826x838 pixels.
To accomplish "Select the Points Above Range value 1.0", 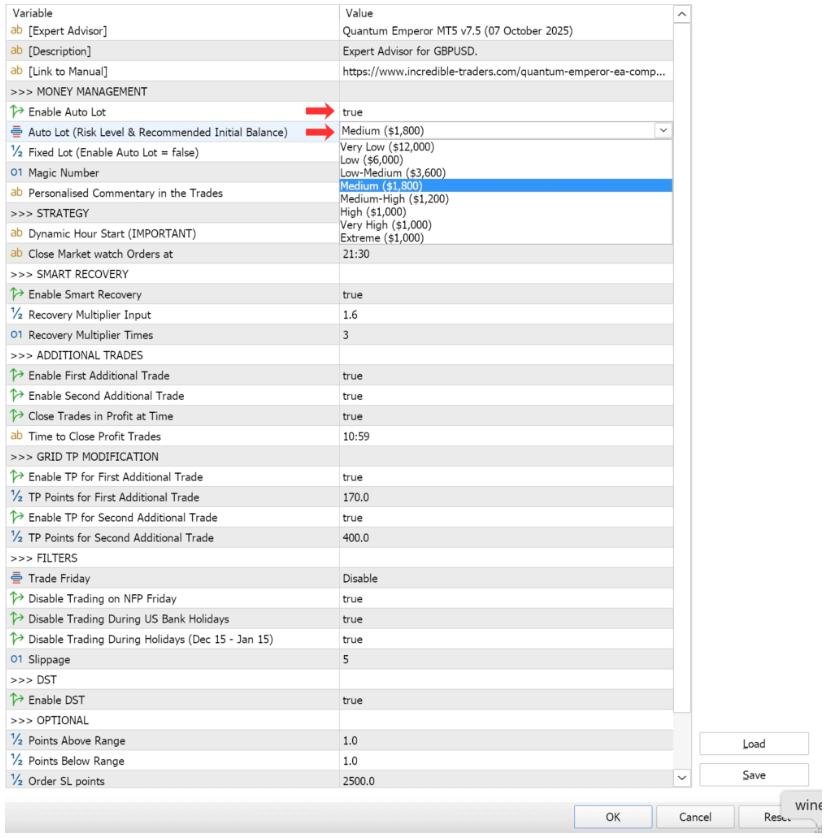I will tap(350, 741).
